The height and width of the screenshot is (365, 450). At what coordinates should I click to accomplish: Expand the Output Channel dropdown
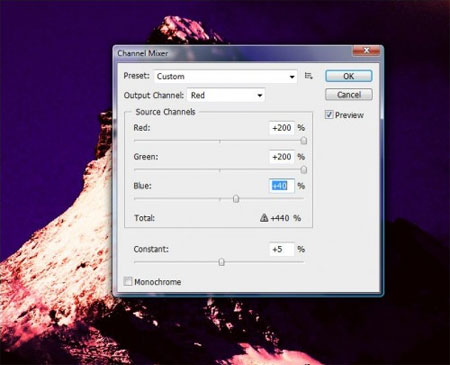[x=226, y=95]
